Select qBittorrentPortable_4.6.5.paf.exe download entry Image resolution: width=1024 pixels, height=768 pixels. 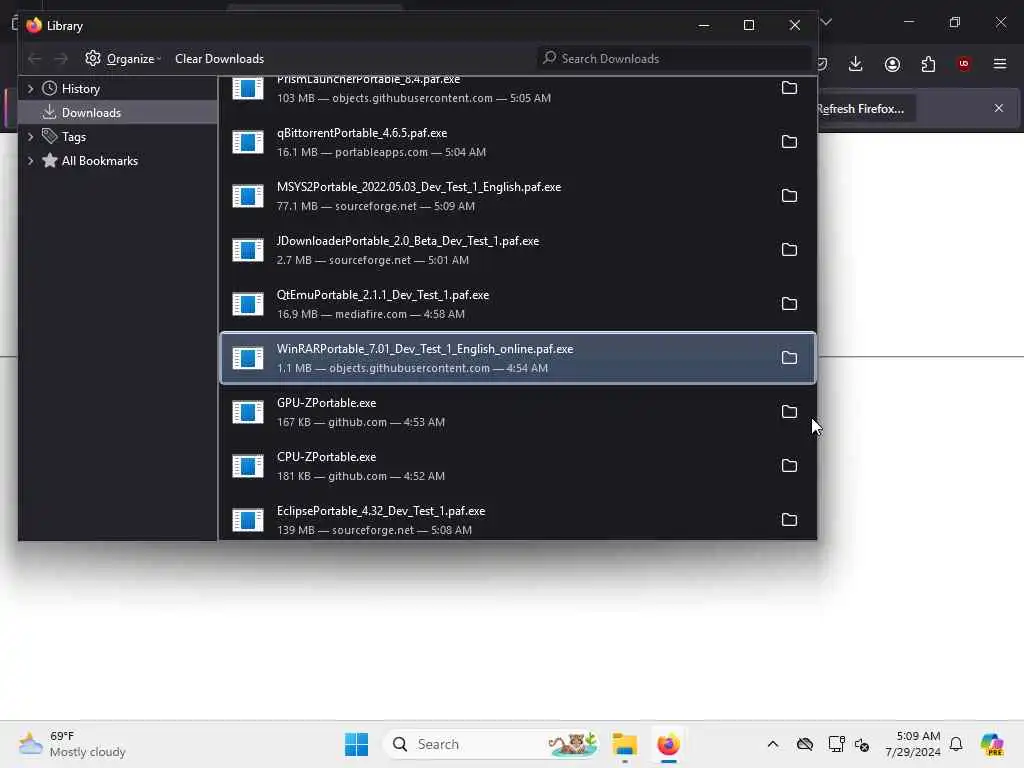[x=518, y=142]
